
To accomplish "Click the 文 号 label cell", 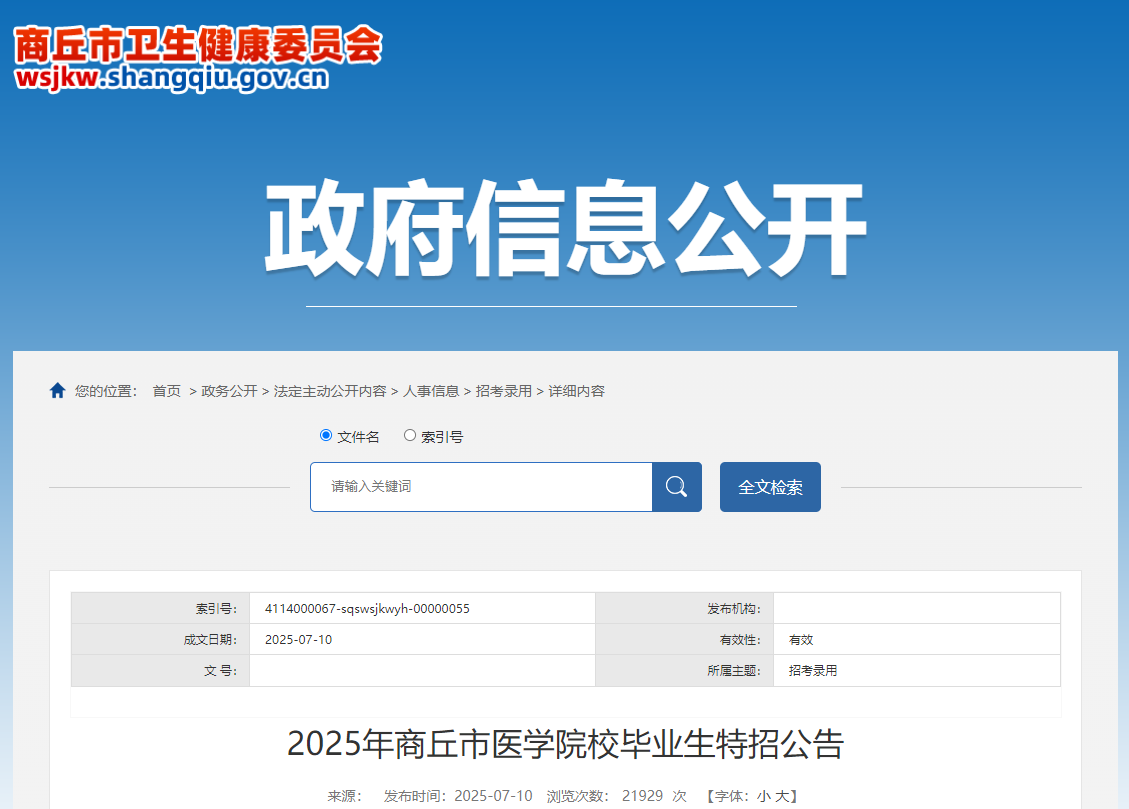I will 161,671.
